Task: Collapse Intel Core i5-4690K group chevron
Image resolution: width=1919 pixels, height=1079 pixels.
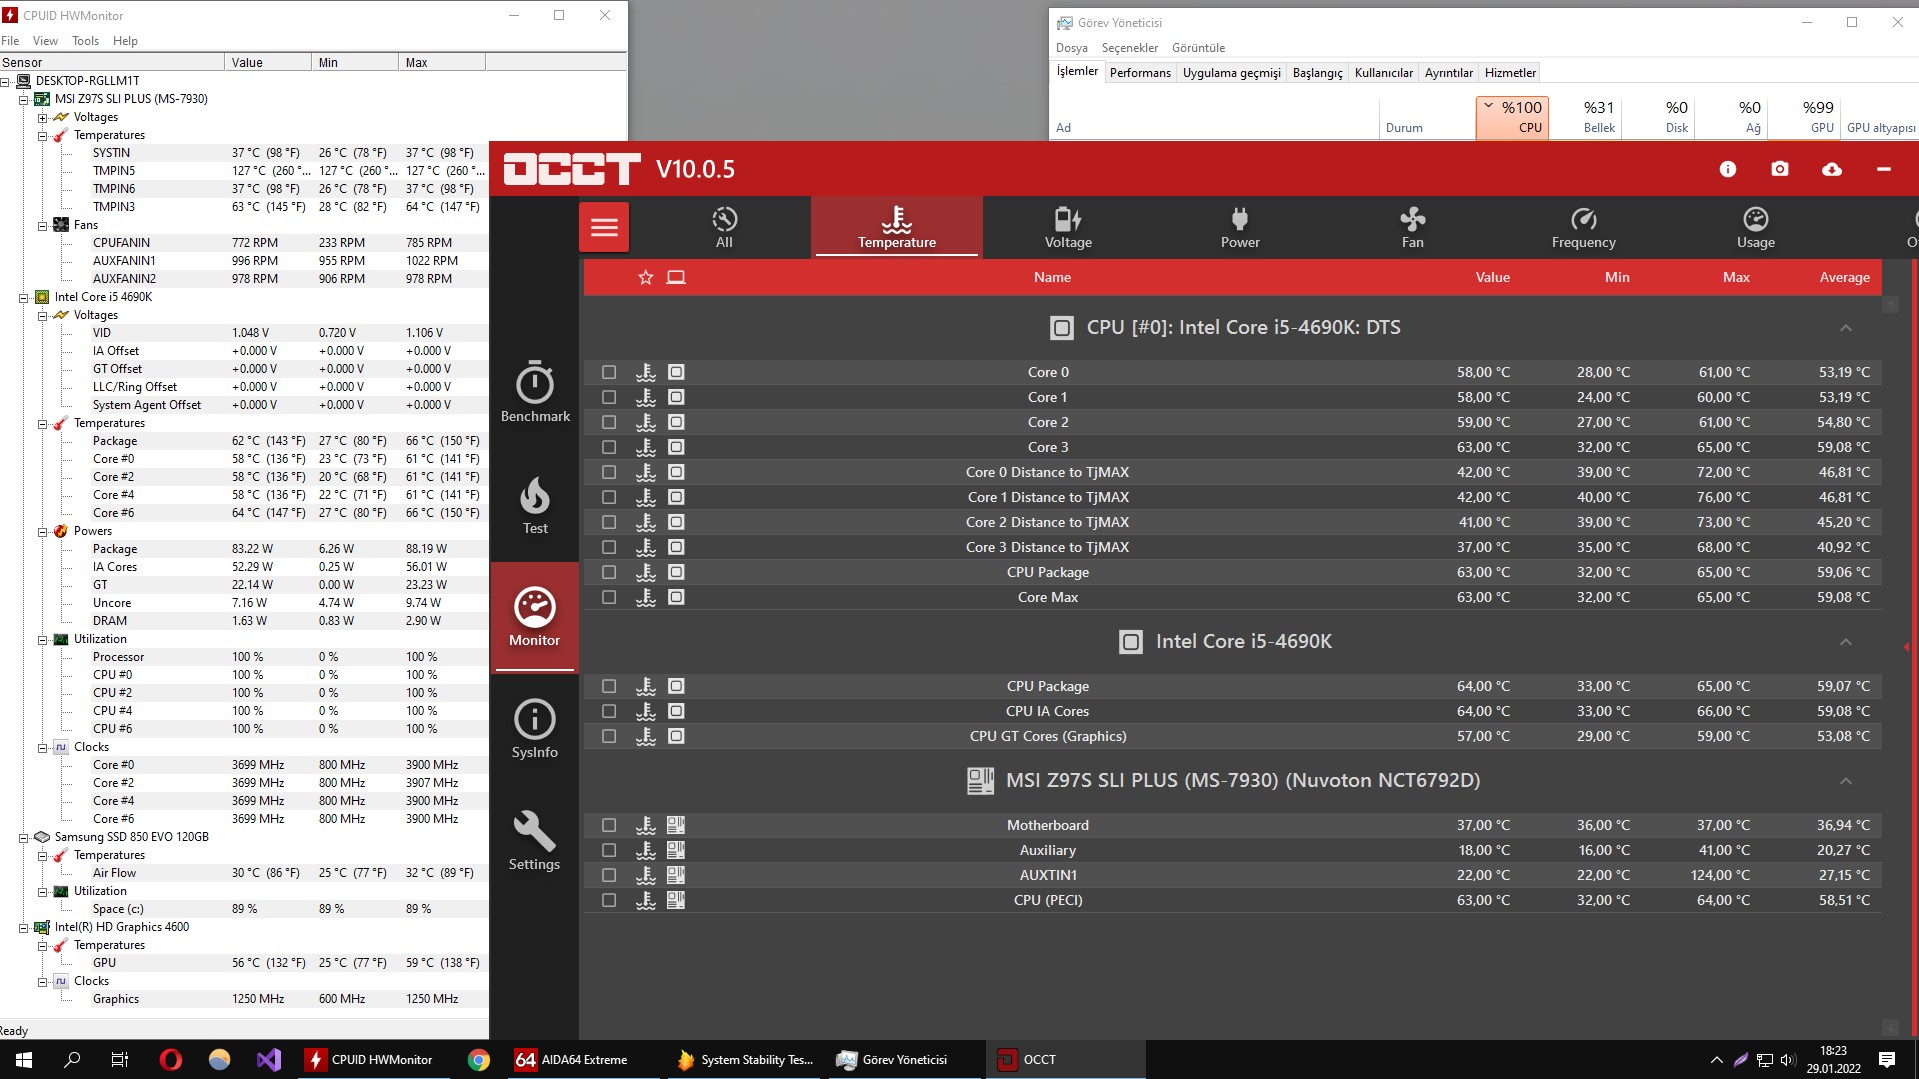Action: 1846,642
